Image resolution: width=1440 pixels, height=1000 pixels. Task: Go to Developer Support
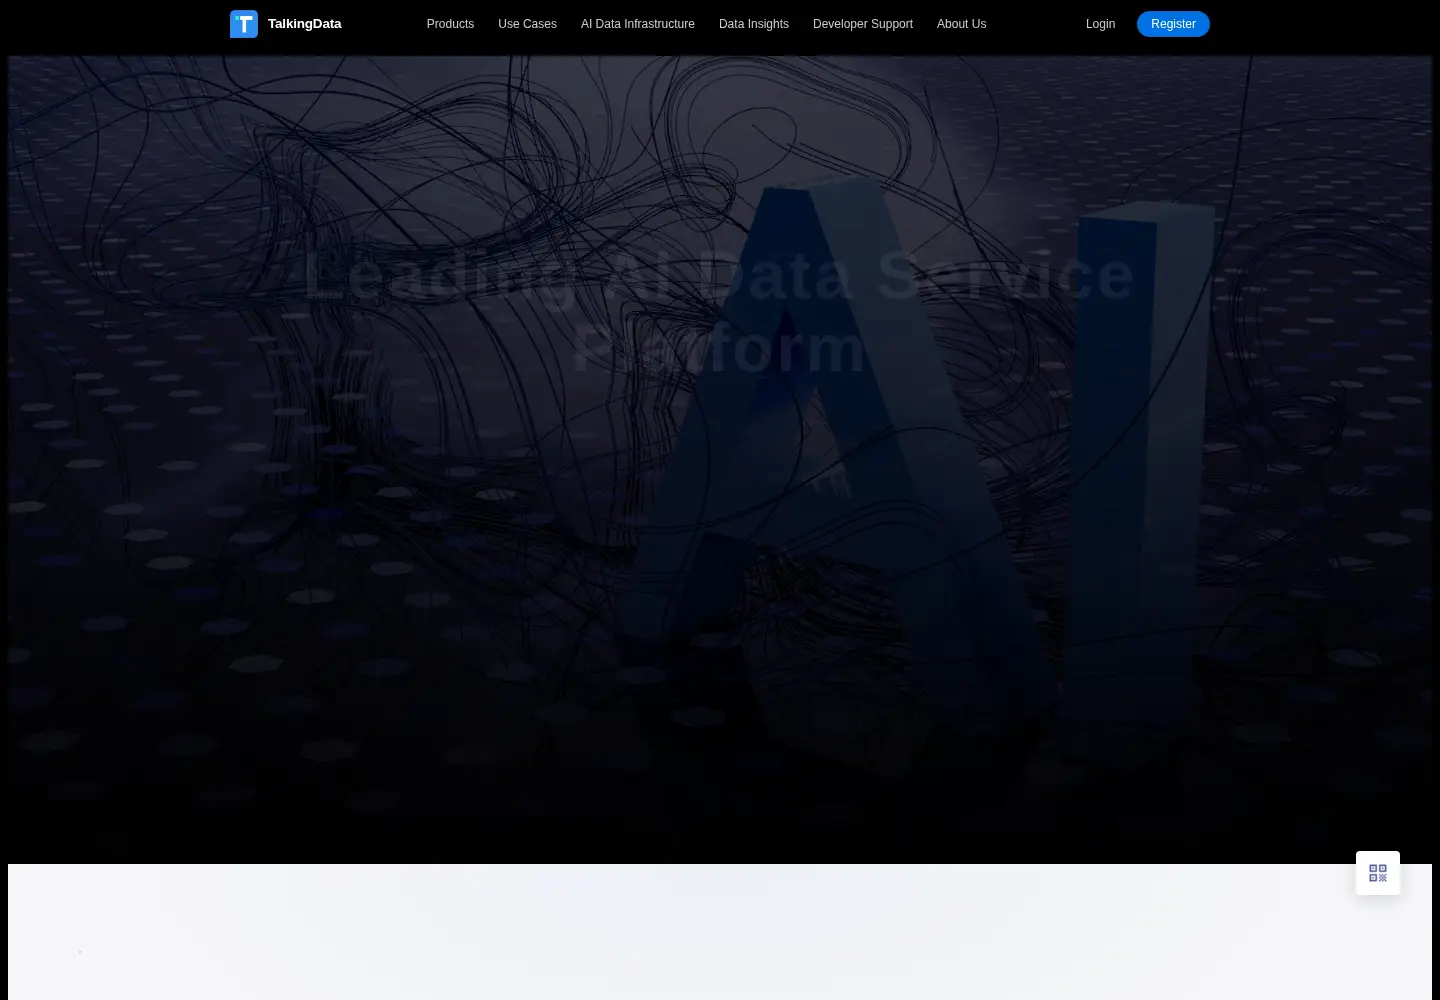coord(863,24)
